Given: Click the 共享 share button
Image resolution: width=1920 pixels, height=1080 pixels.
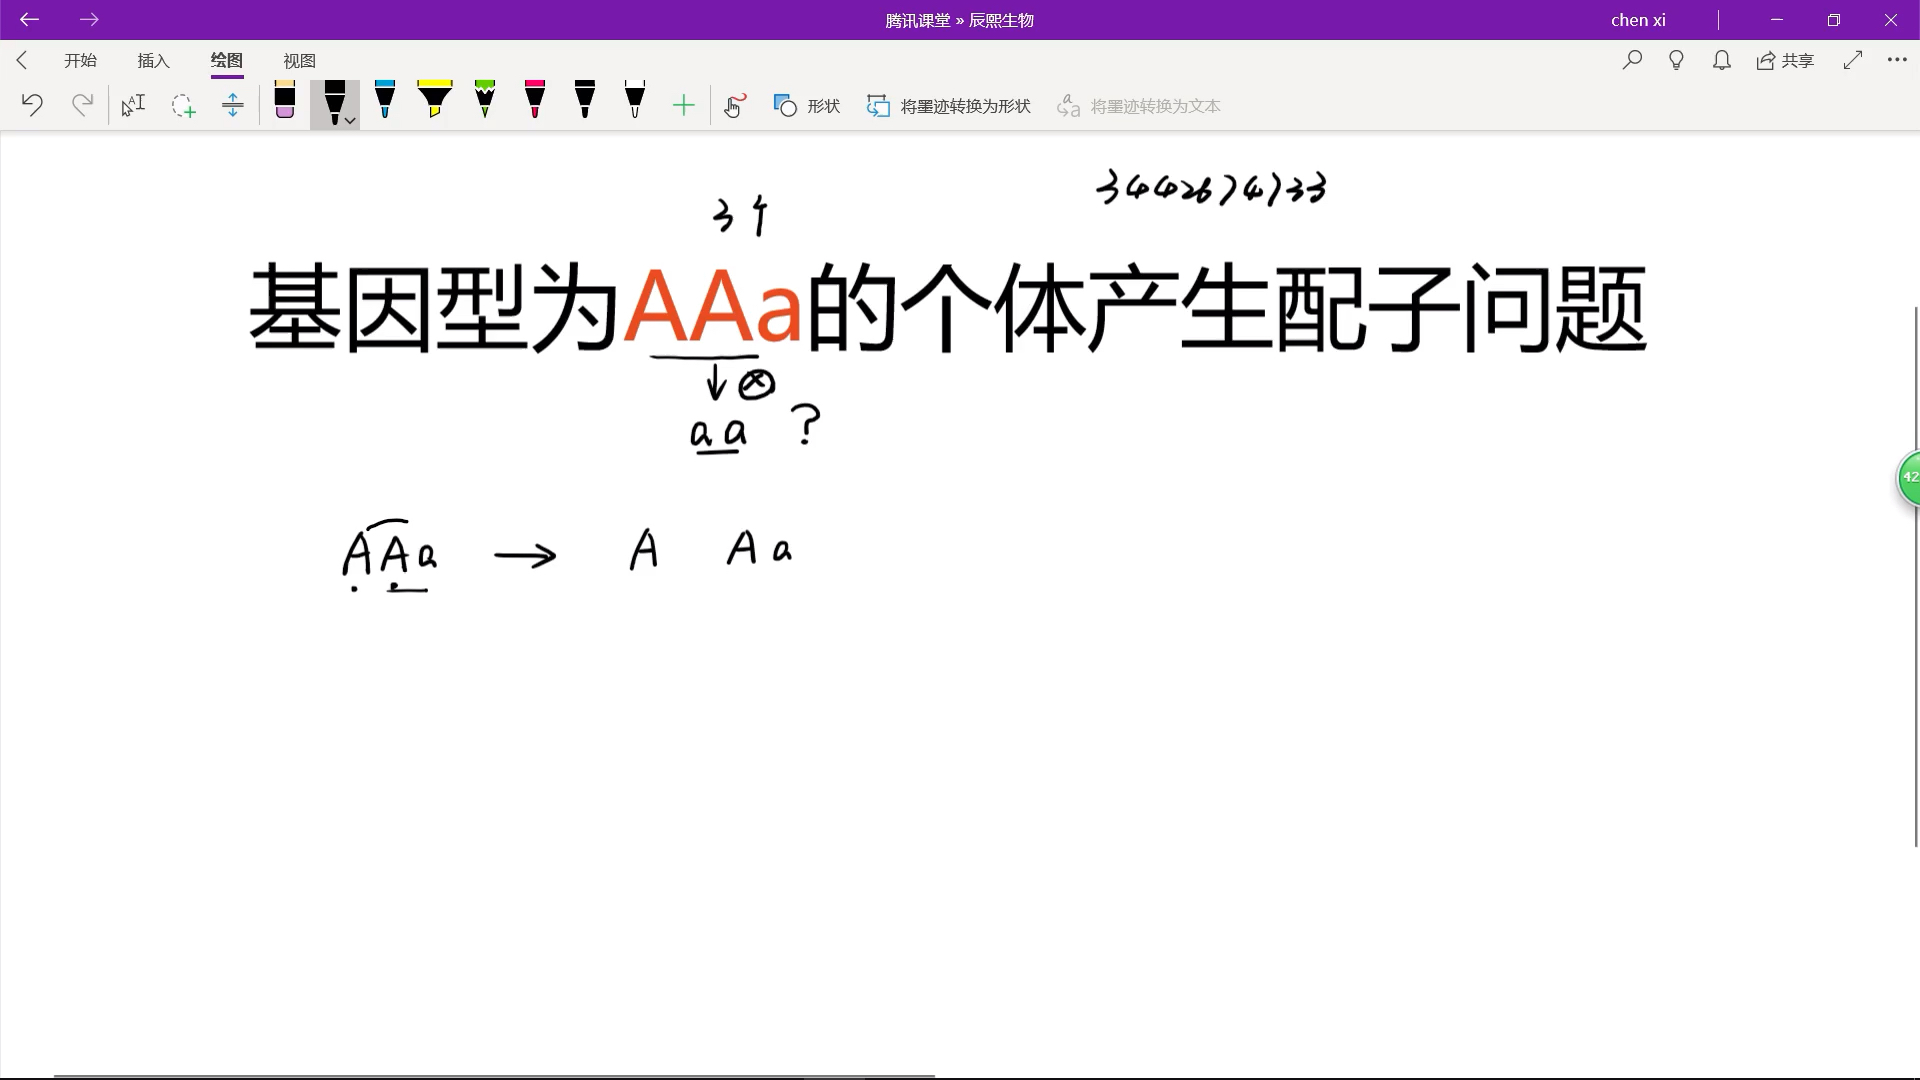Looking at the screenshot, I should coord(1785,60).
